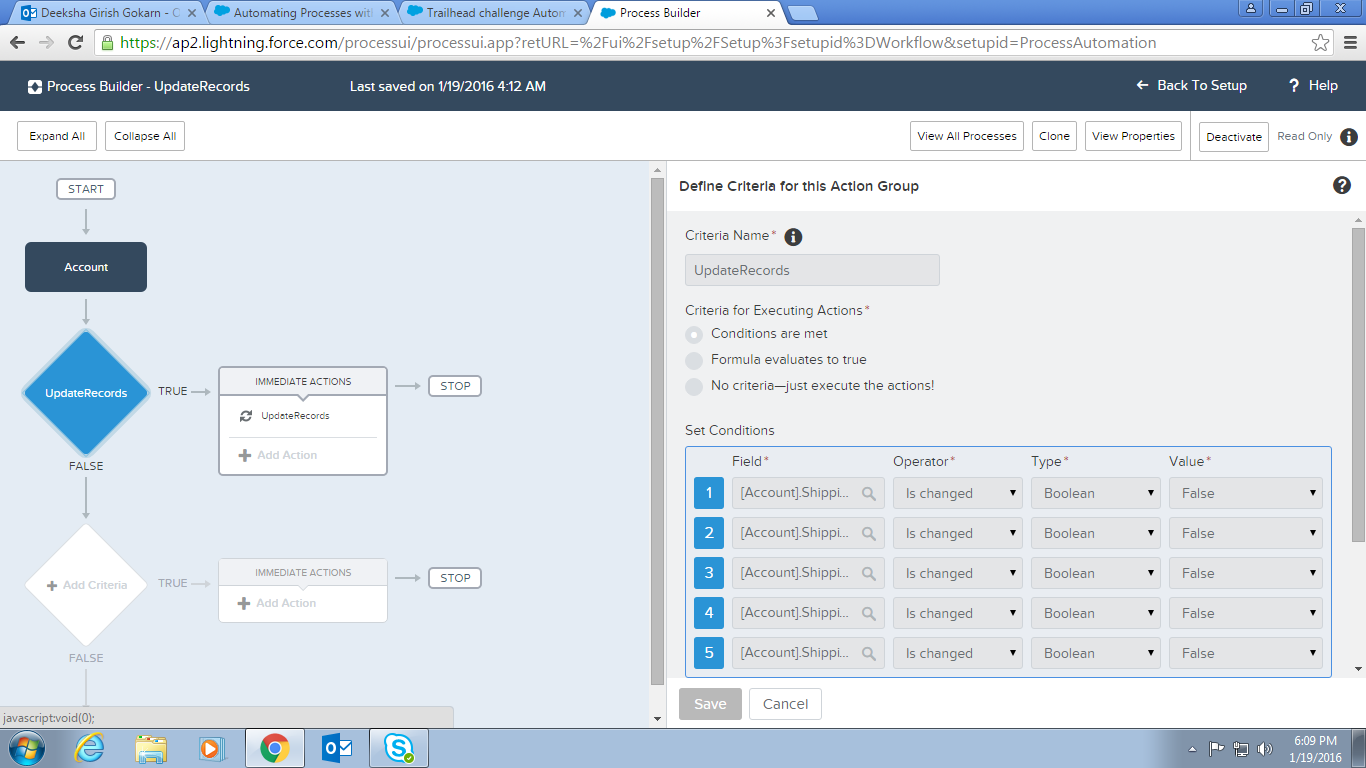Open a new browser tab
The width and height of the screenshot is (1366, 768).
(x=803, y=14)
